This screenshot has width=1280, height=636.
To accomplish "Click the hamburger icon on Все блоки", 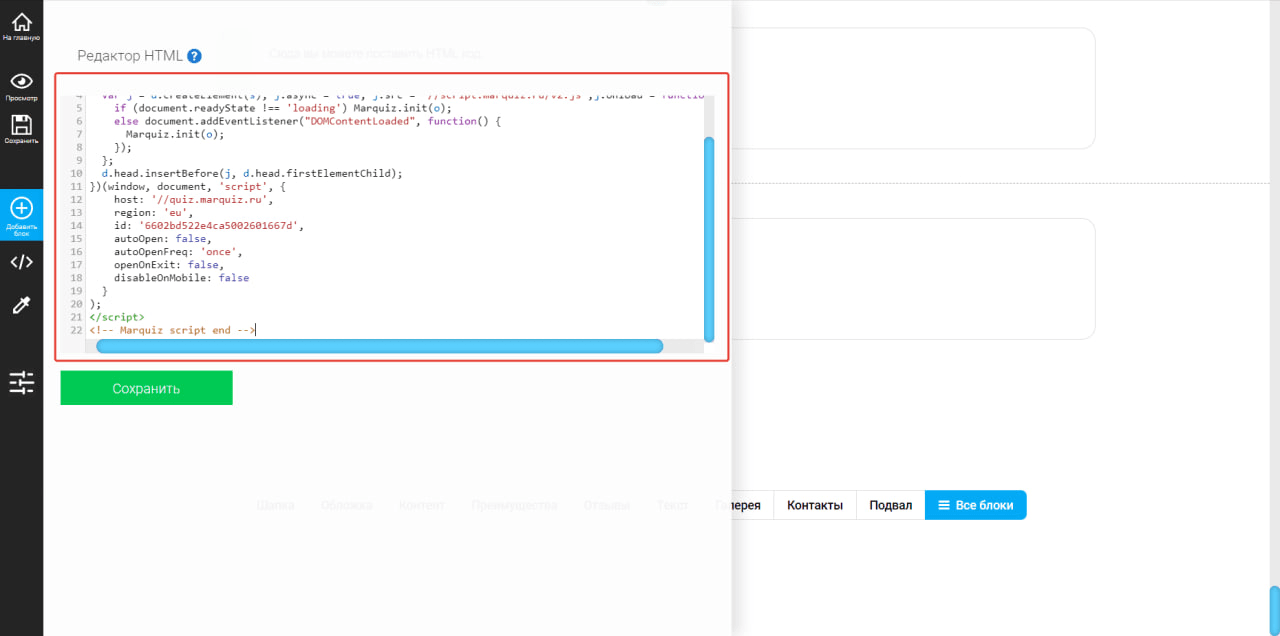I will click(x=944, y=505).
